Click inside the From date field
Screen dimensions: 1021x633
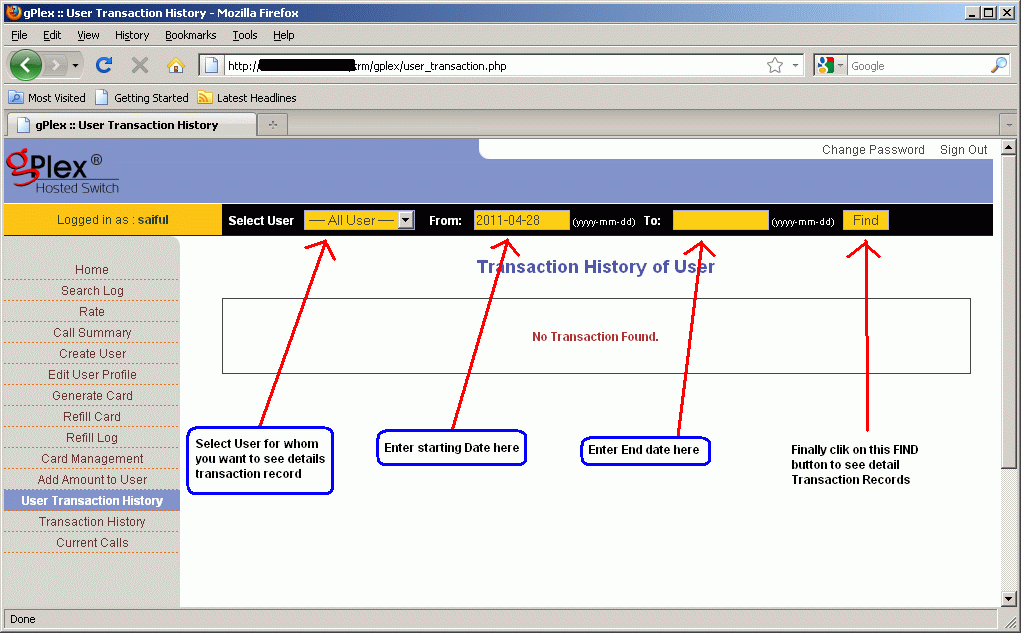pyautogui.click(x=521, y=220)
